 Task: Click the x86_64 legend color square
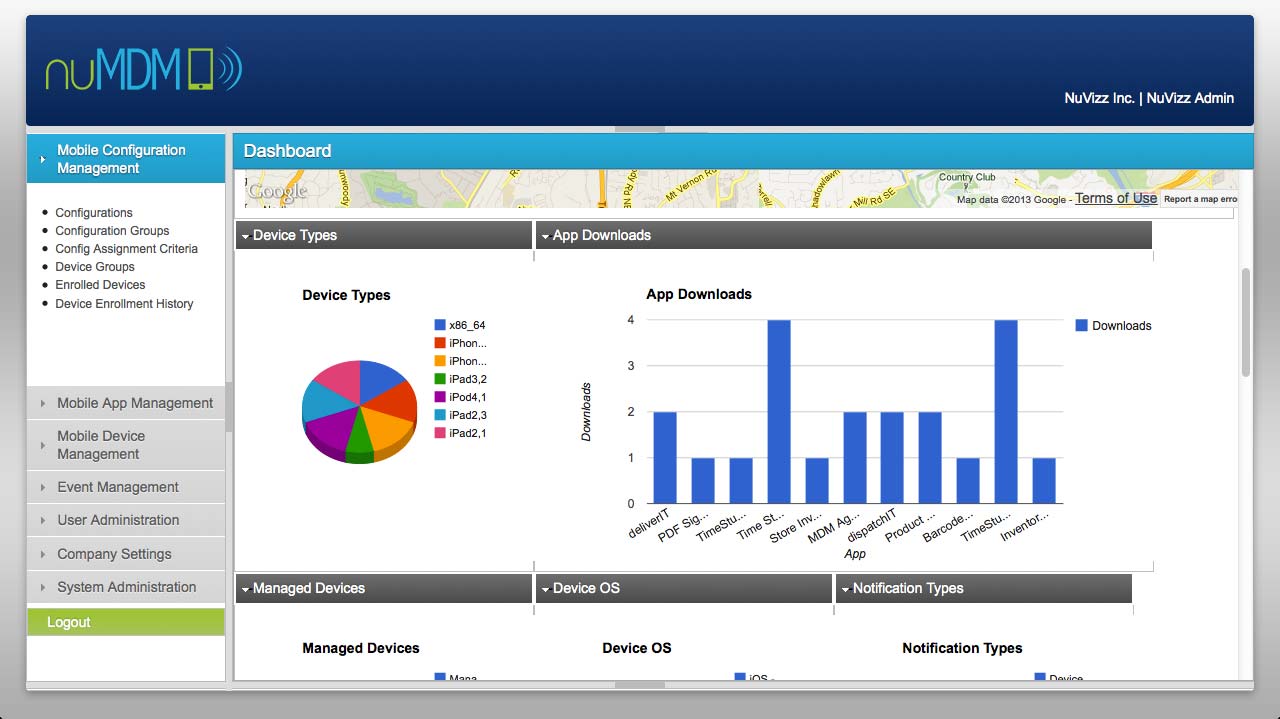(440, 325)
